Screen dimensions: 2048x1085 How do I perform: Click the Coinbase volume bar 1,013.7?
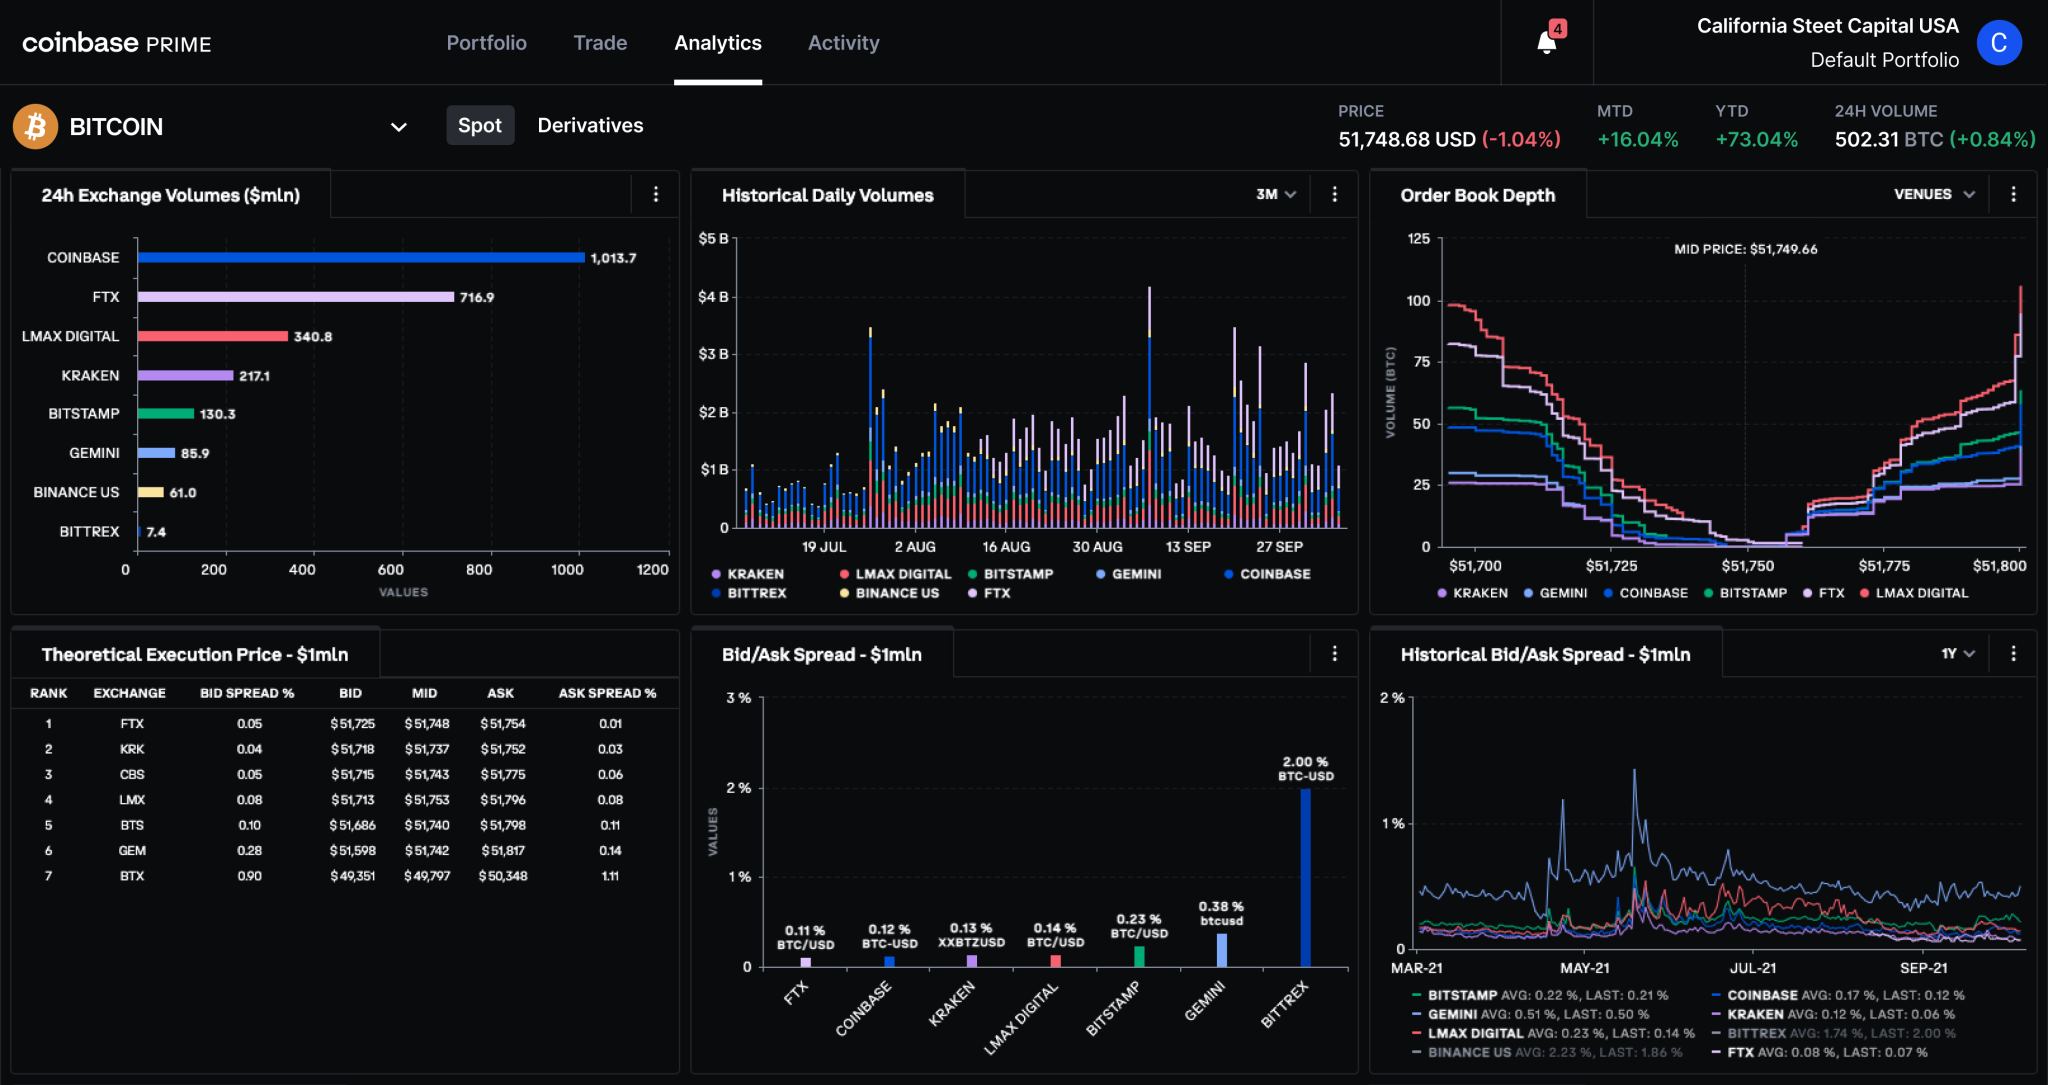coord(361,258)
